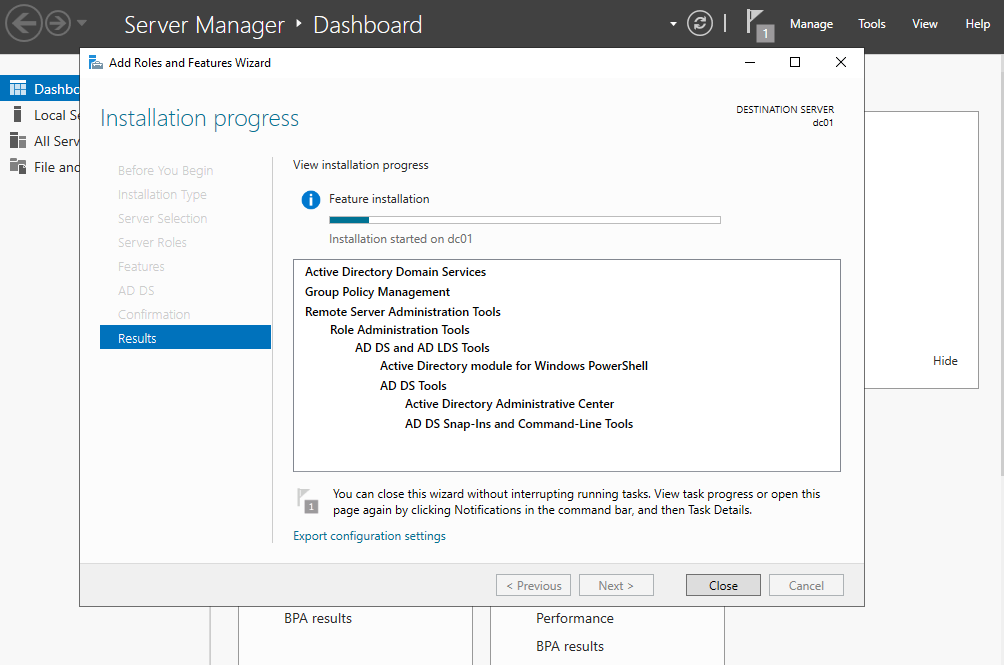Viewport: 1004px width, 665px height.
Task: Click Active Directory Domain Services in results list
Action: (395, 271)
